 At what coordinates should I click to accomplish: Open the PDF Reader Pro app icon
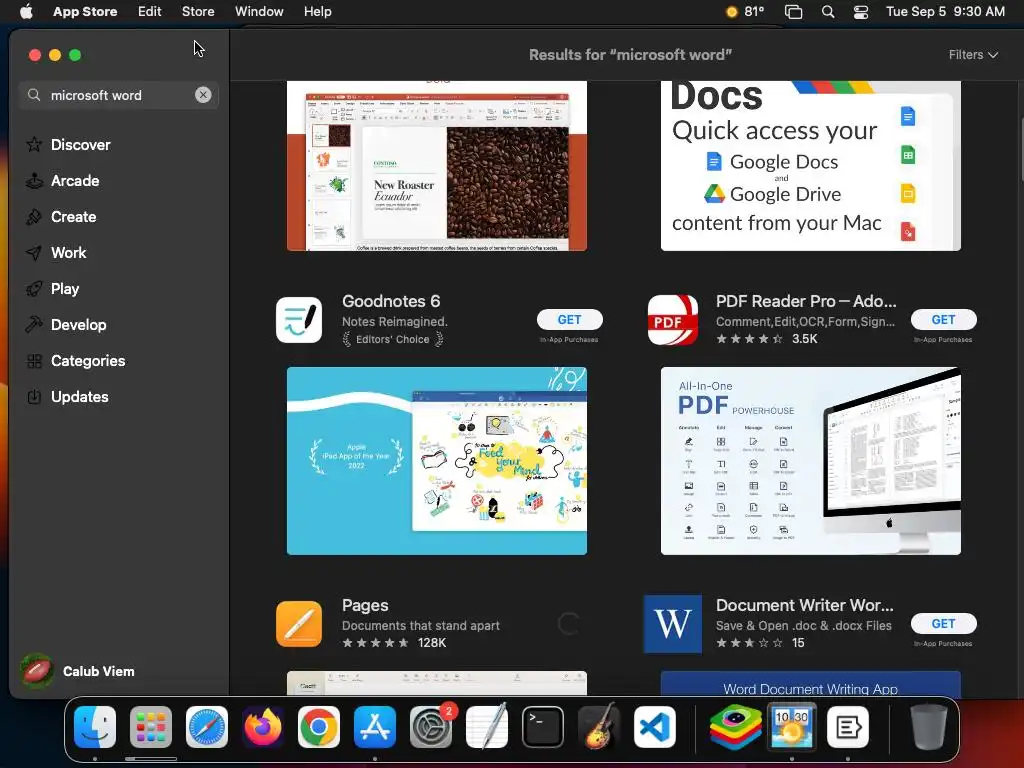point(673,320)
